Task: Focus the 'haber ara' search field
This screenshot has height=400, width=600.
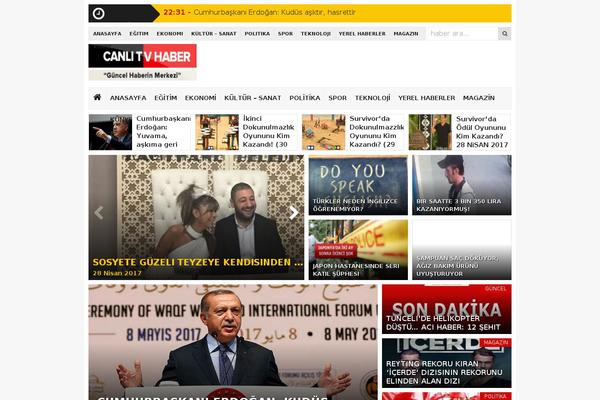Action: click(463, 34)
